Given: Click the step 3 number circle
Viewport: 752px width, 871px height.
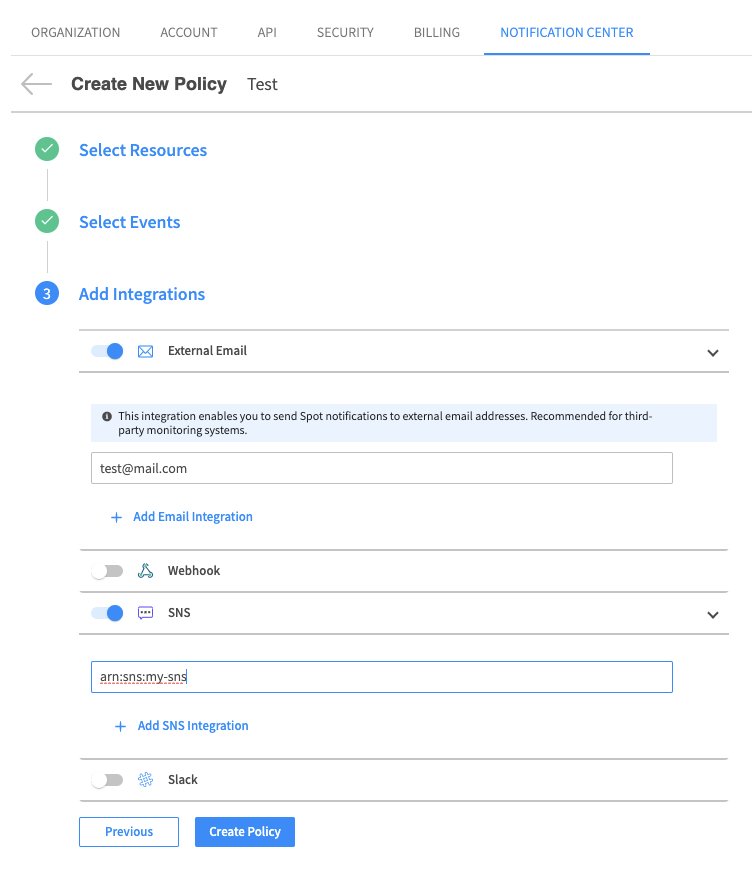Looking at the screenshot, I should (47, 294).
